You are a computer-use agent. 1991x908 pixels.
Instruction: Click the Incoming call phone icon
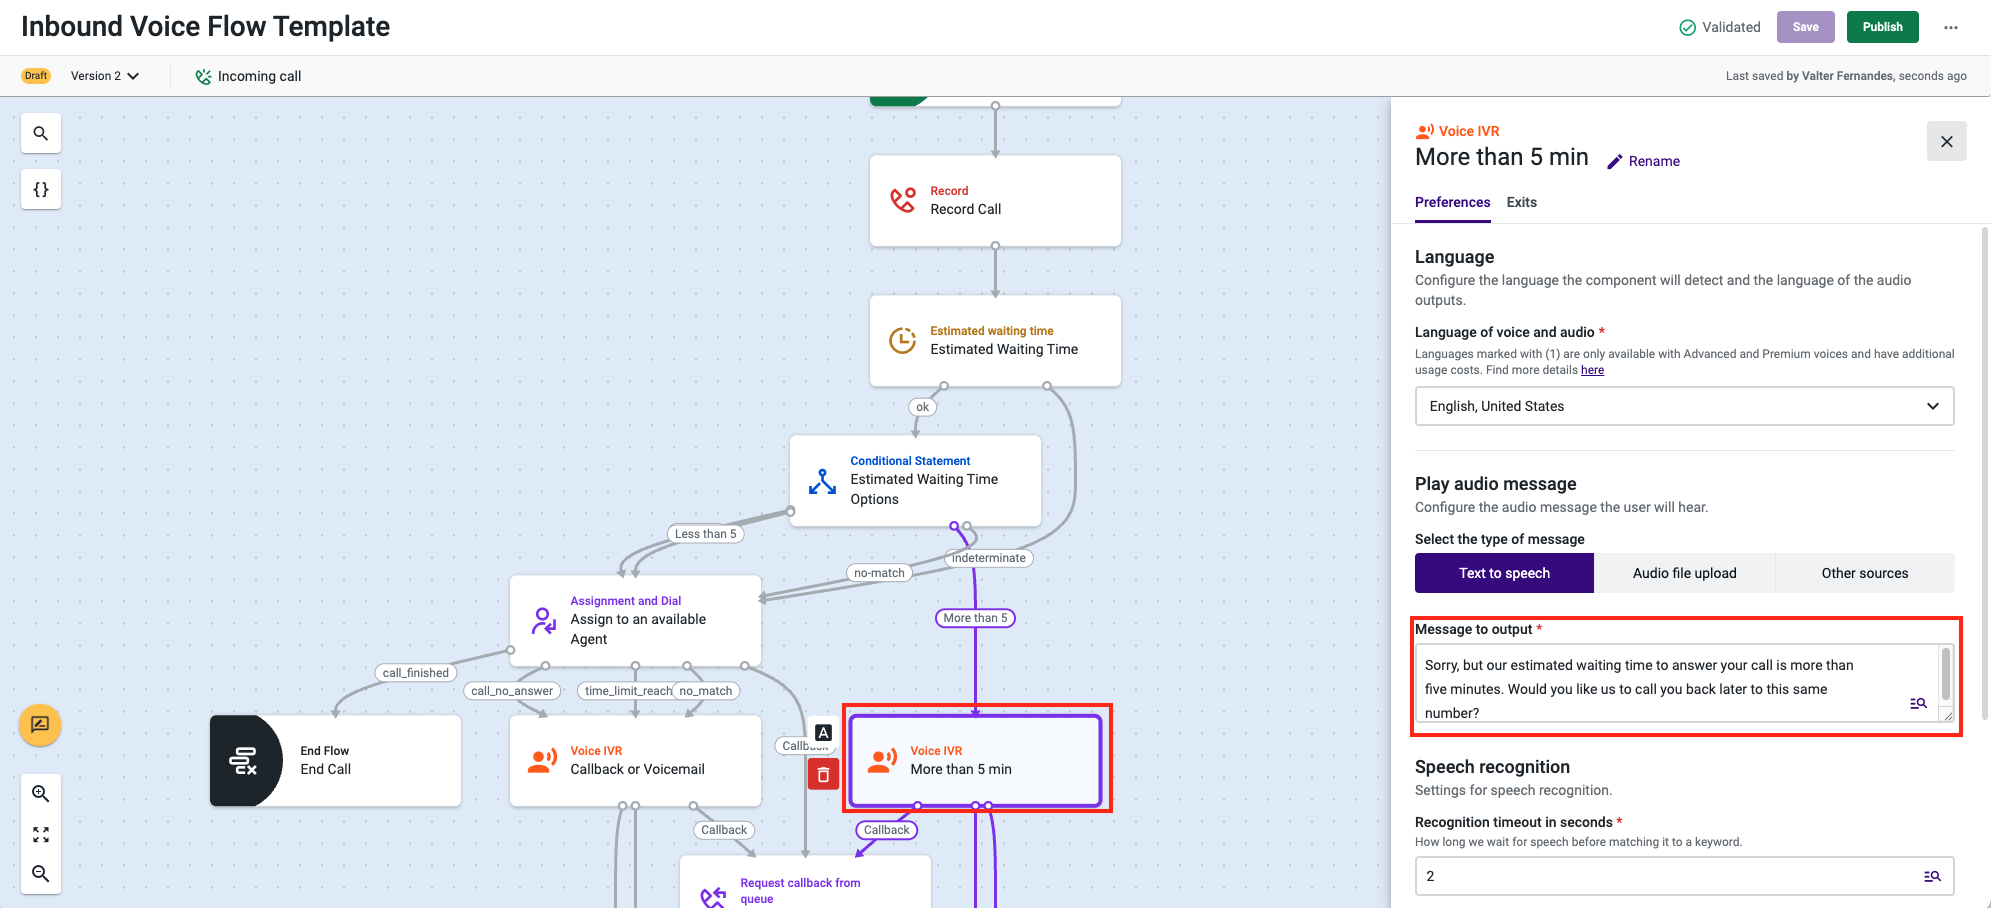point(203,76)
